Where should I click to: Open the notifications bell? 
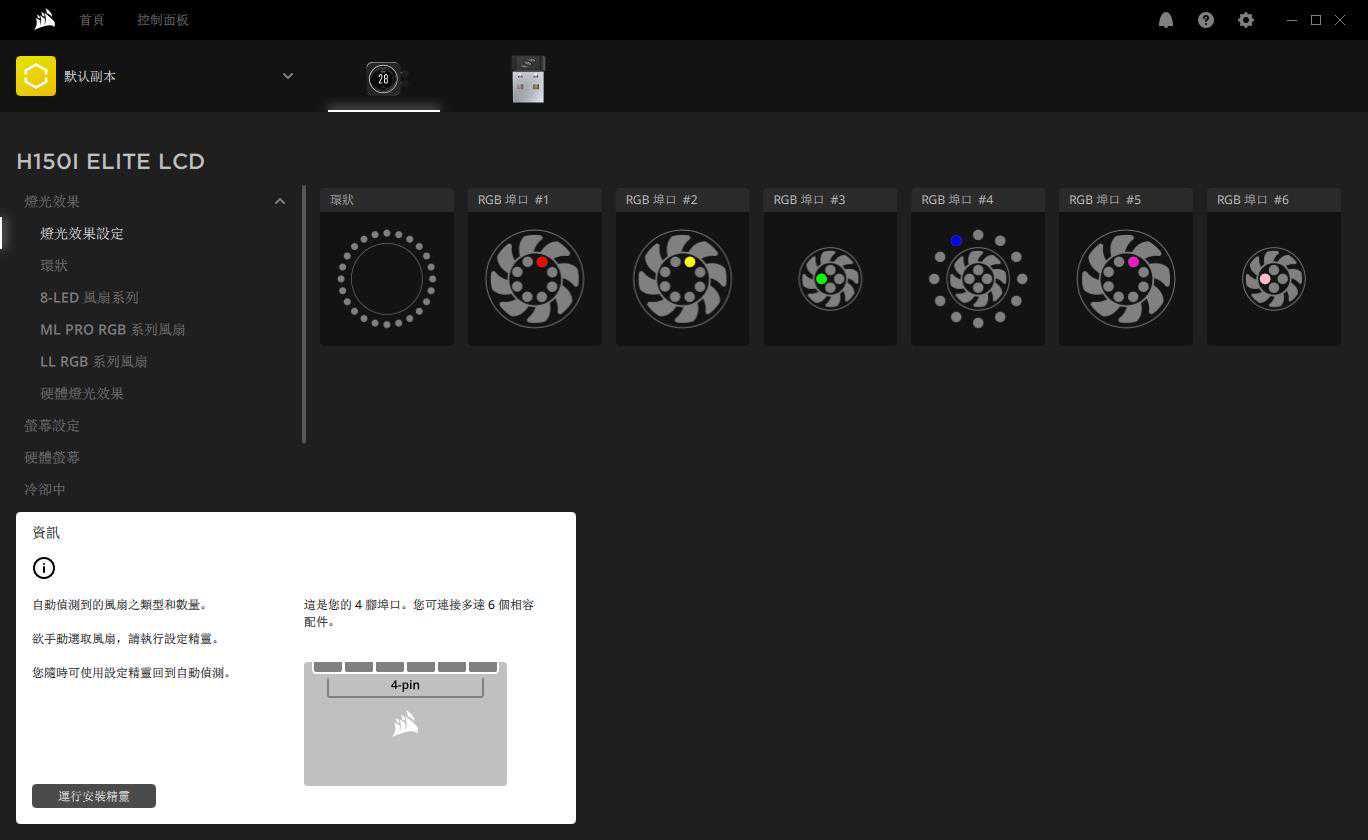click(x=1166, y=20)
